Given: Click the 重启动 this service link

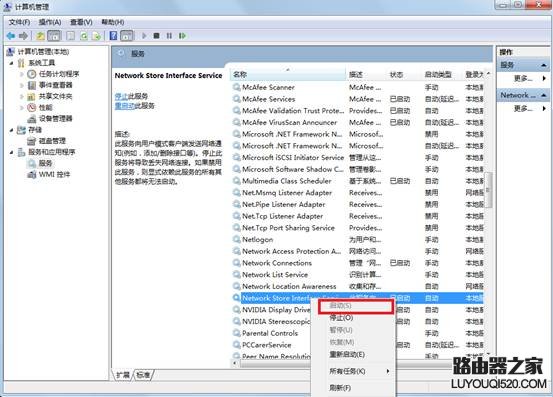Looking at the screenshot, I should coord(124,106).
